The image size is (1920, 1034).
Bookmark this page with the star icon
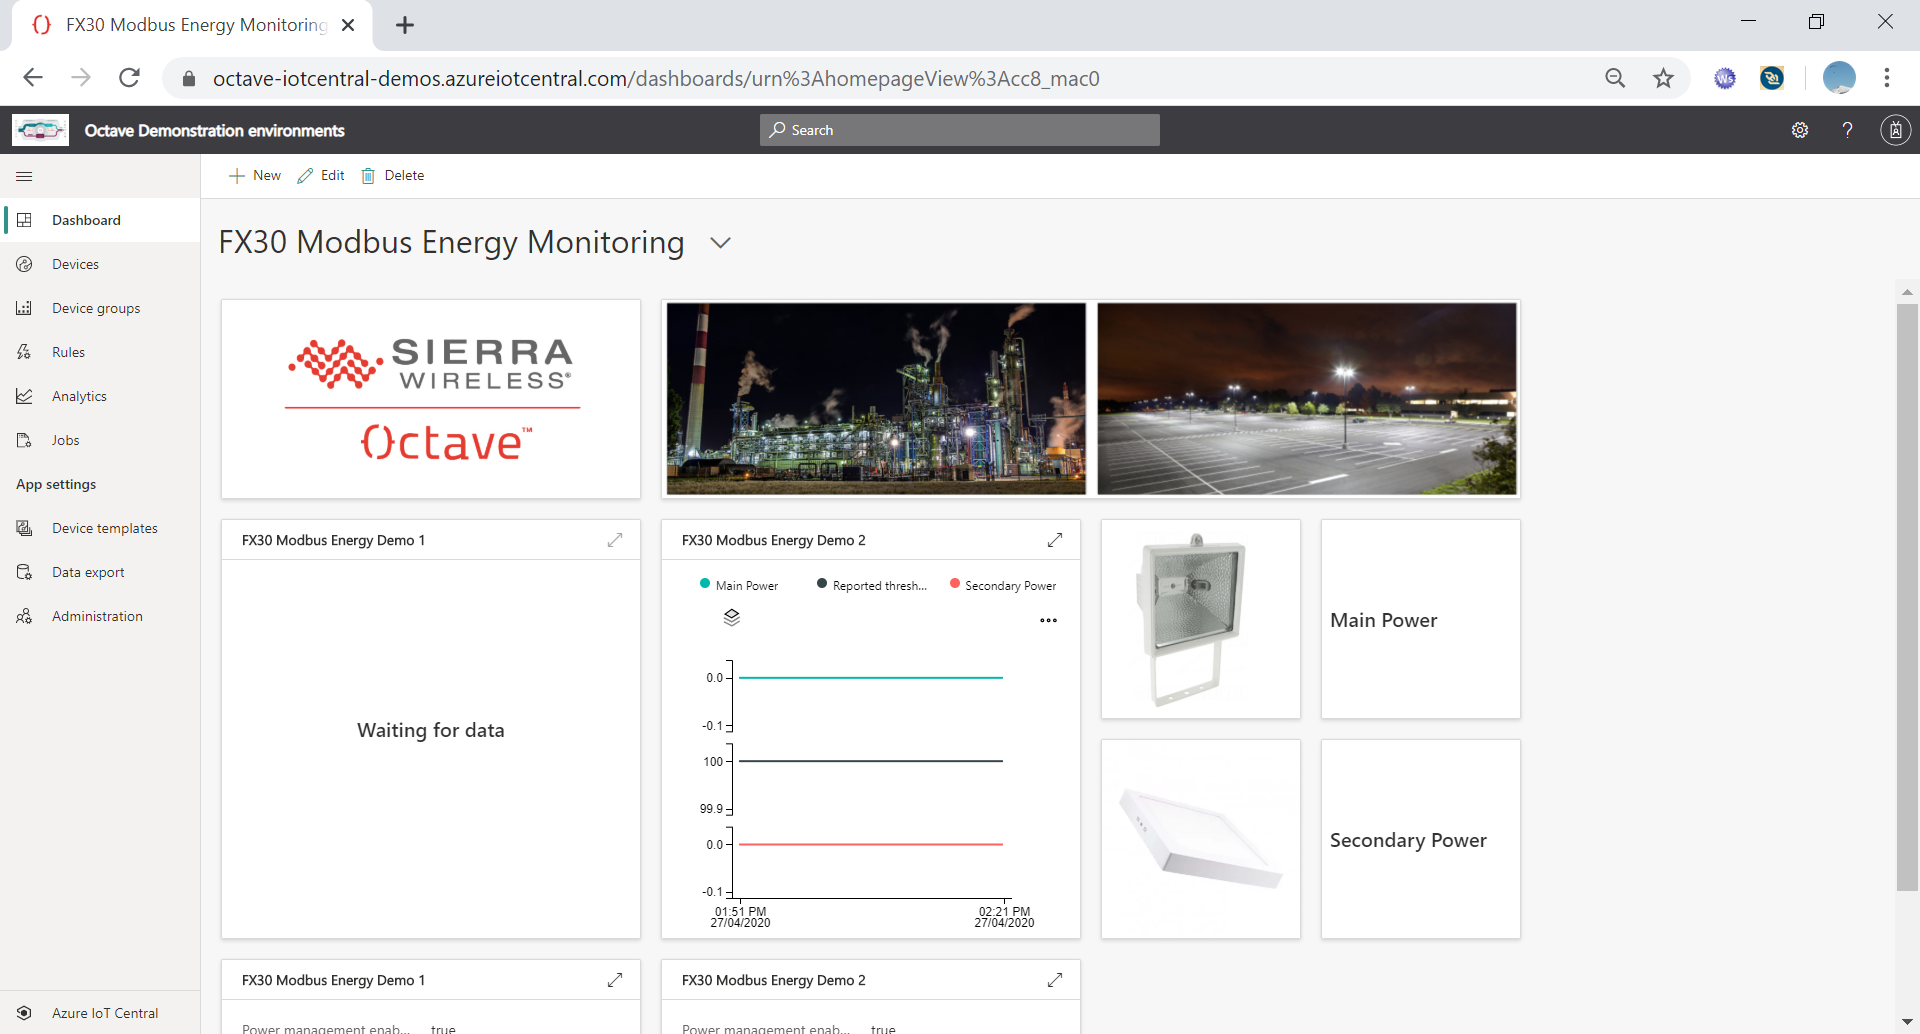coord(1663,78)
